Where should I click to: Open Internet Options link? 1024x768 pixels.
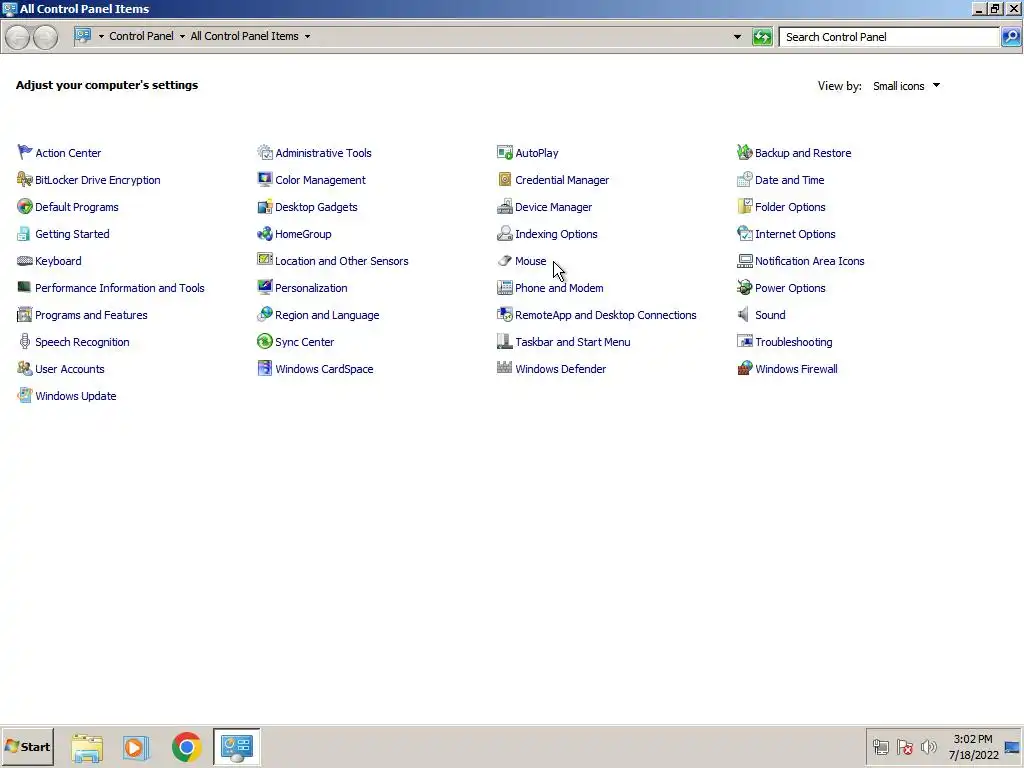tap(795, 234)
